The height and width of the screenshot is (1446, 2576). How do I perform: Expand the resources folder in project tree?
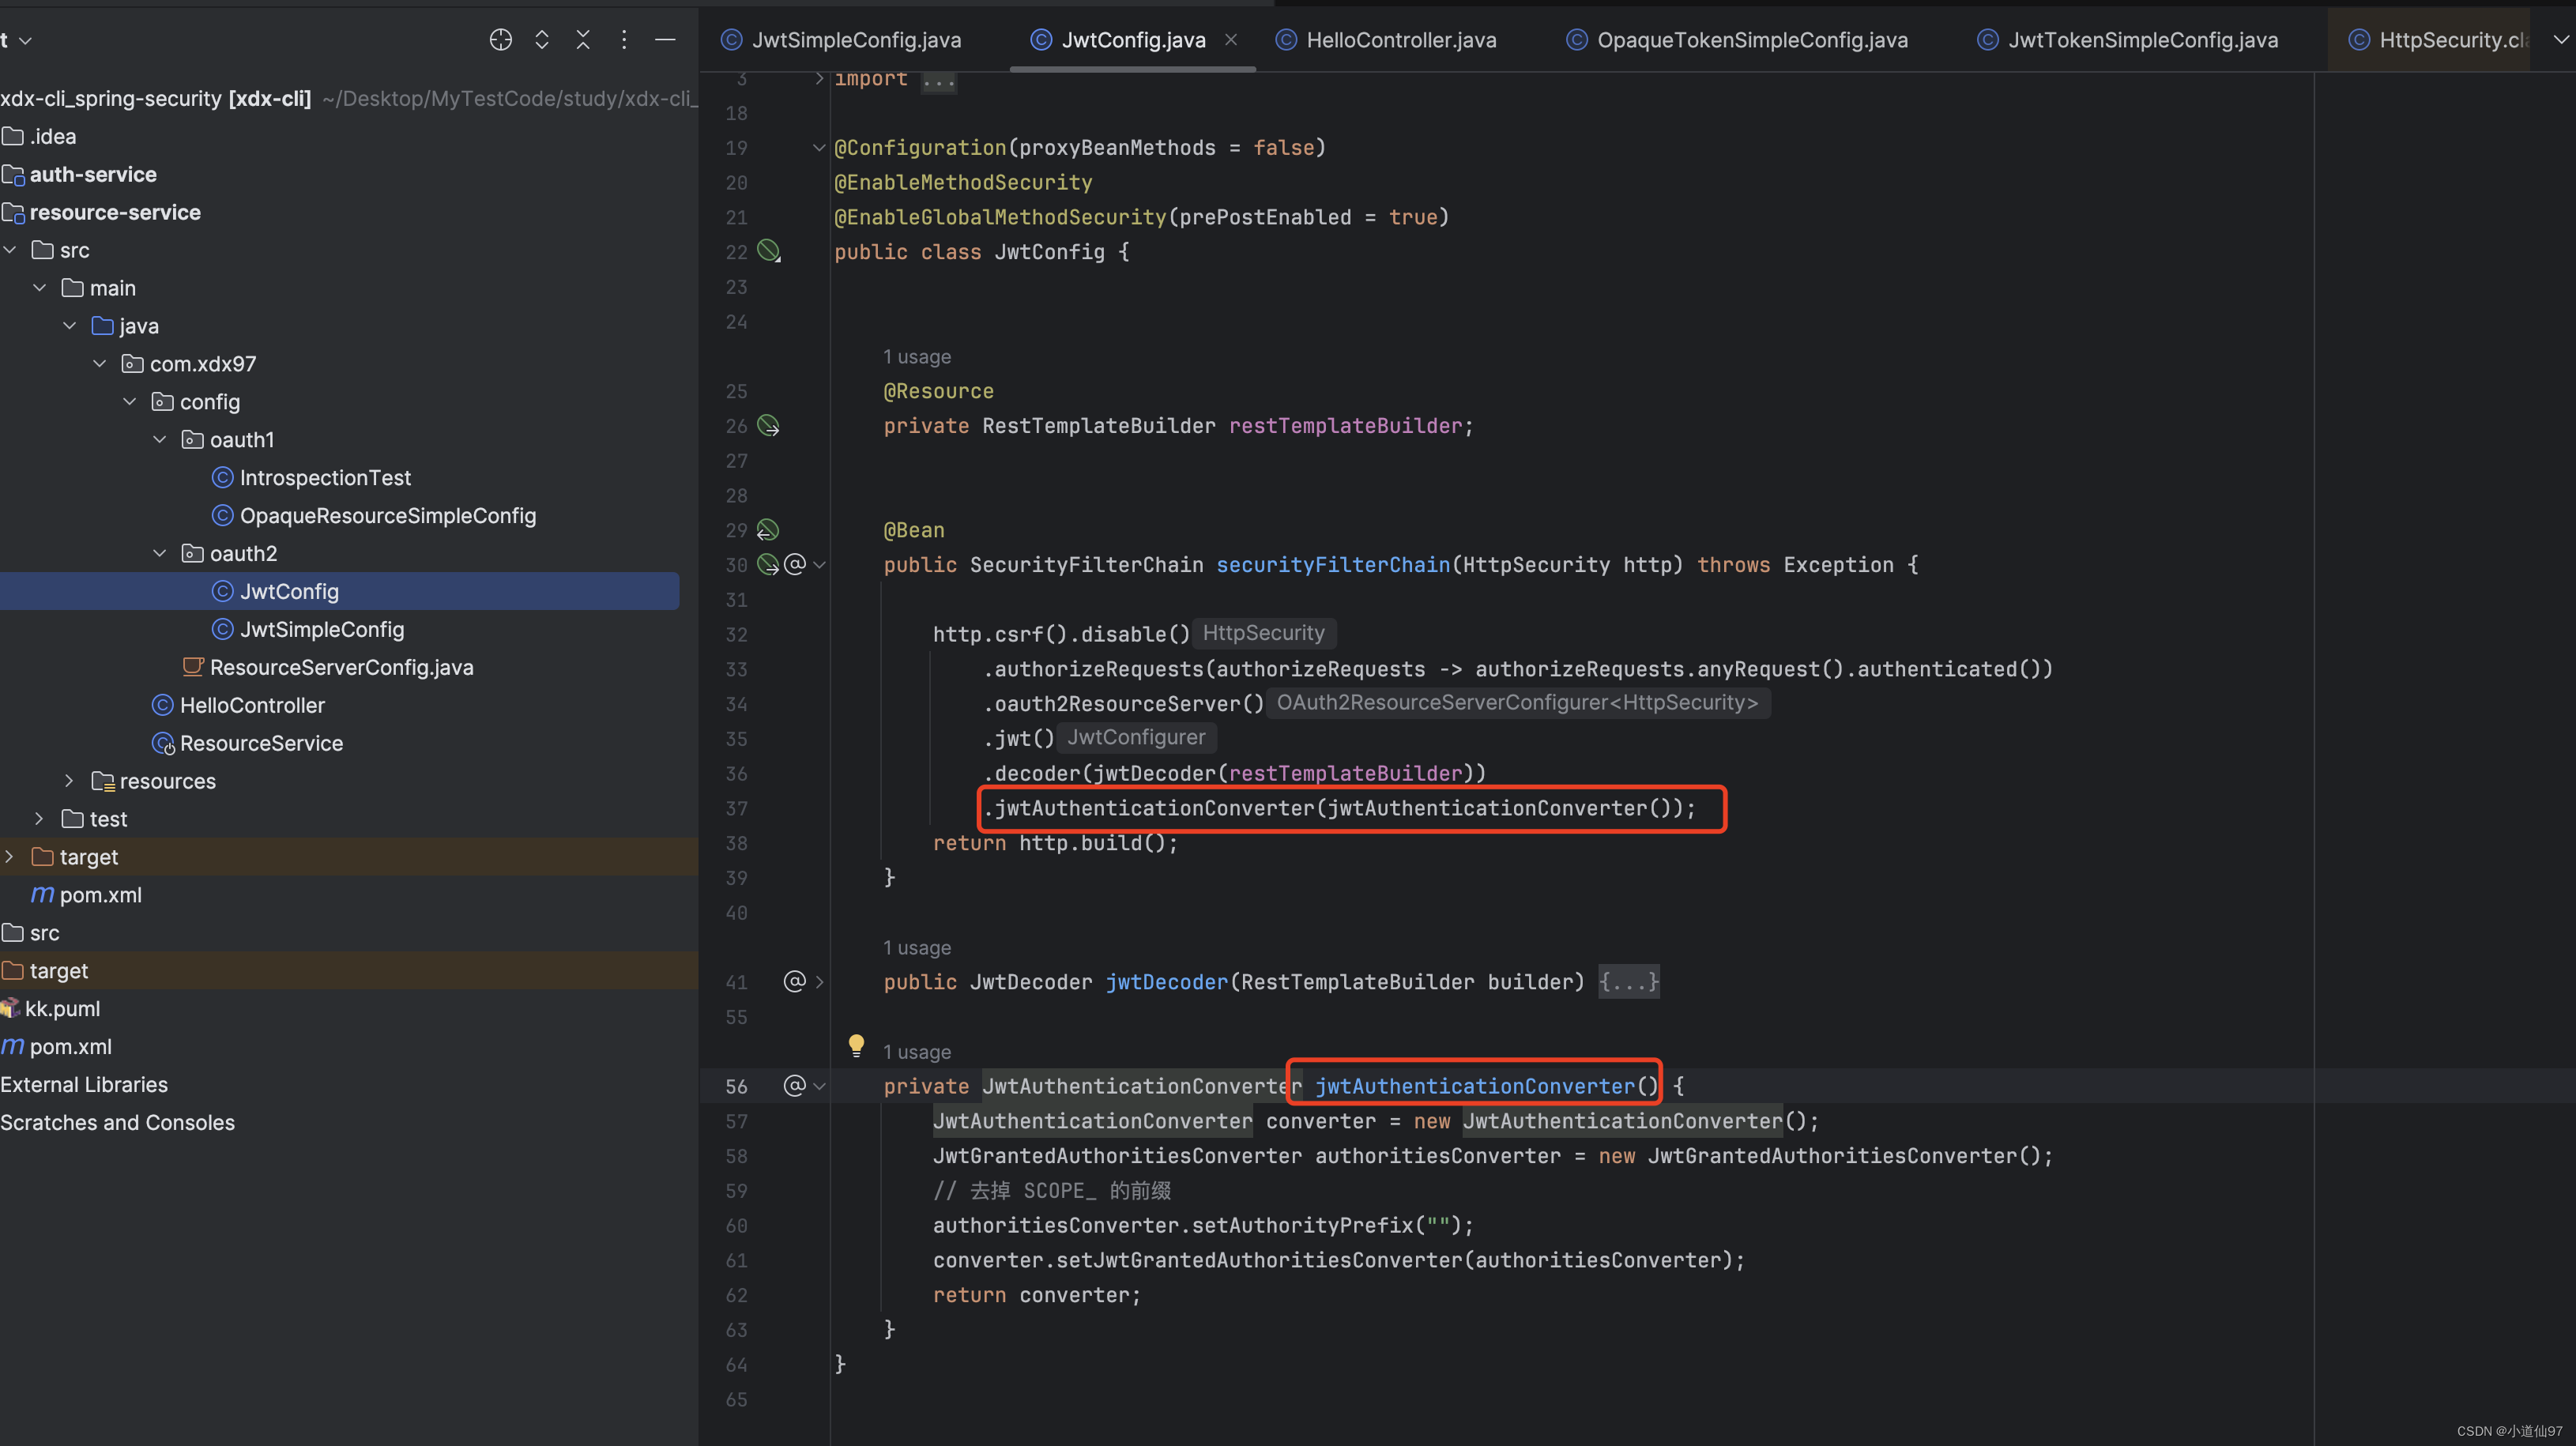(69, 781)
